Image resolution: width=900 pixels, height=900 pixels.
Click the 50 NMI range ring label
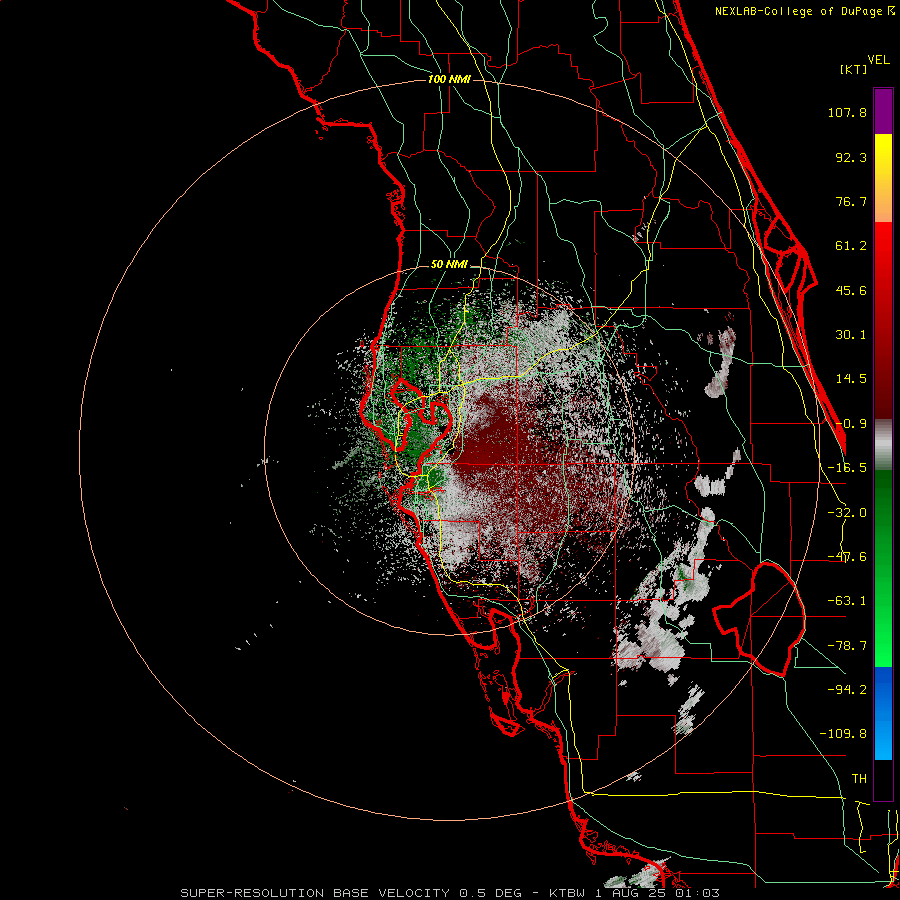click(449, 265)
